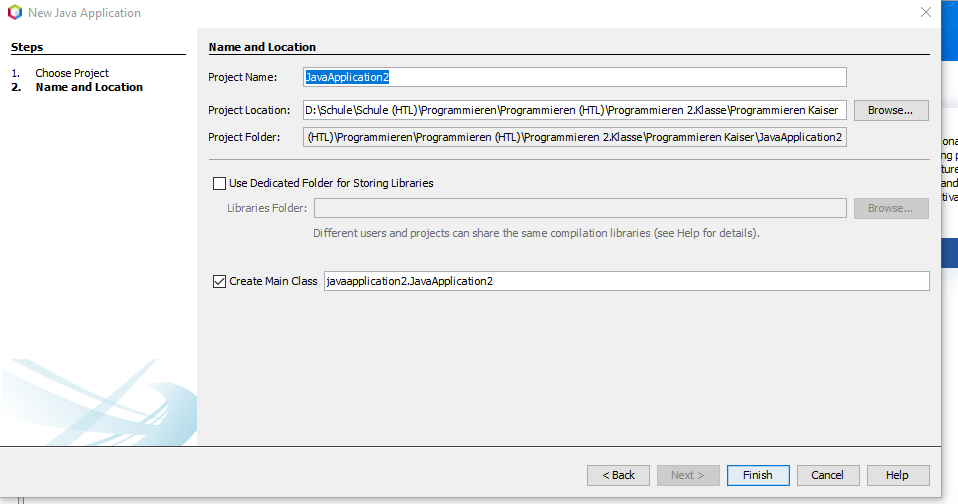
Task: Click the Project Folder path field
Action: coord(574,137)
